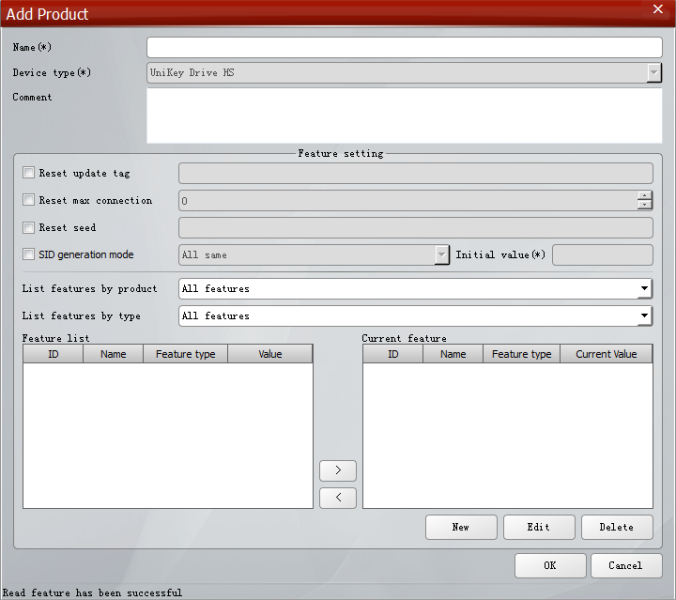
Task: Decrease the Reset max connection value
Action: pyautogui.click(x=645, y=205)
